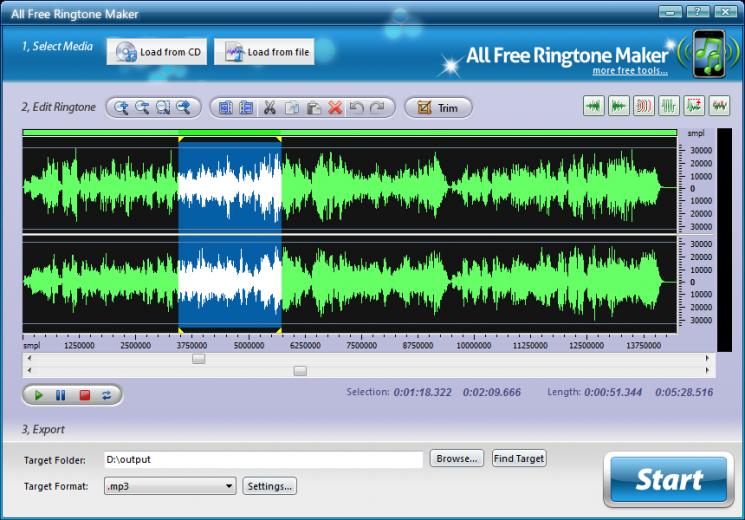
Task: Click the copy icon in edit toolbar
Action: [x=292, y=108]
